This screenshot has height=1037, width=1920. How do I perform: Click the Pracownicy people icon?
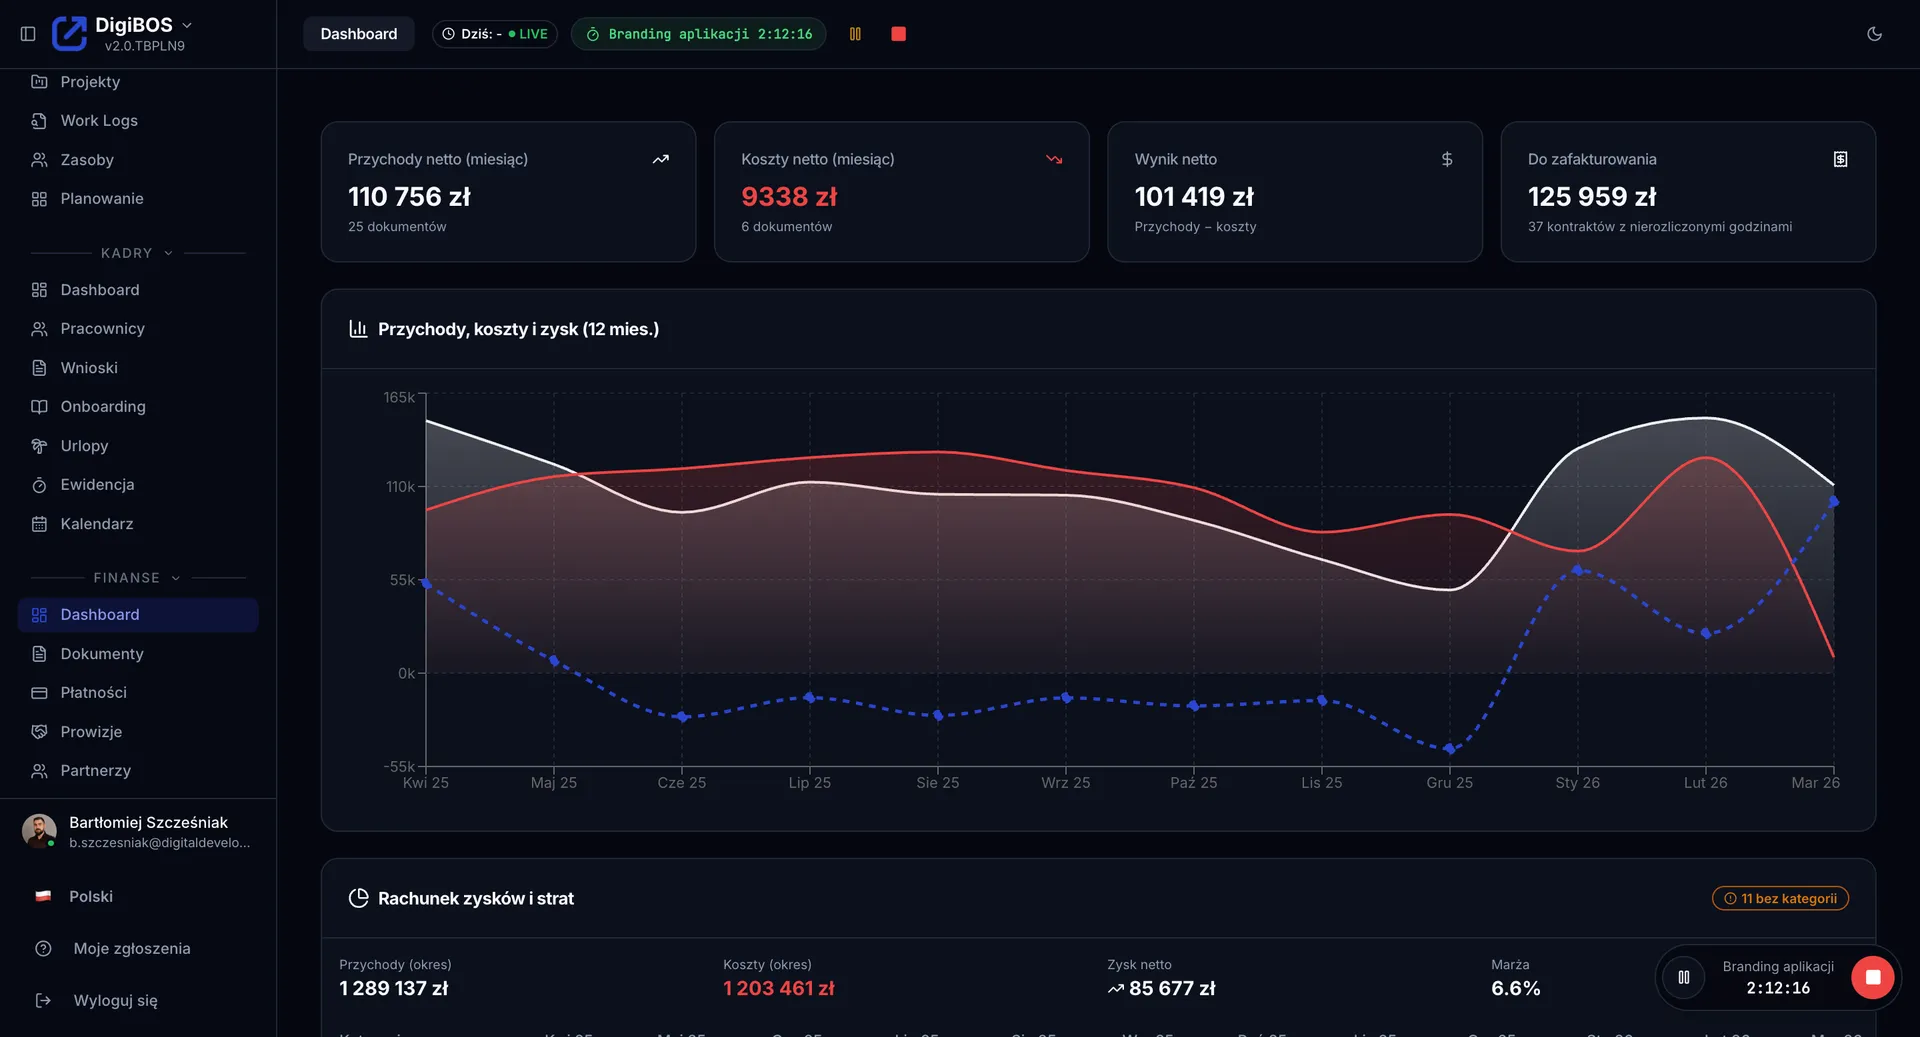39,329
